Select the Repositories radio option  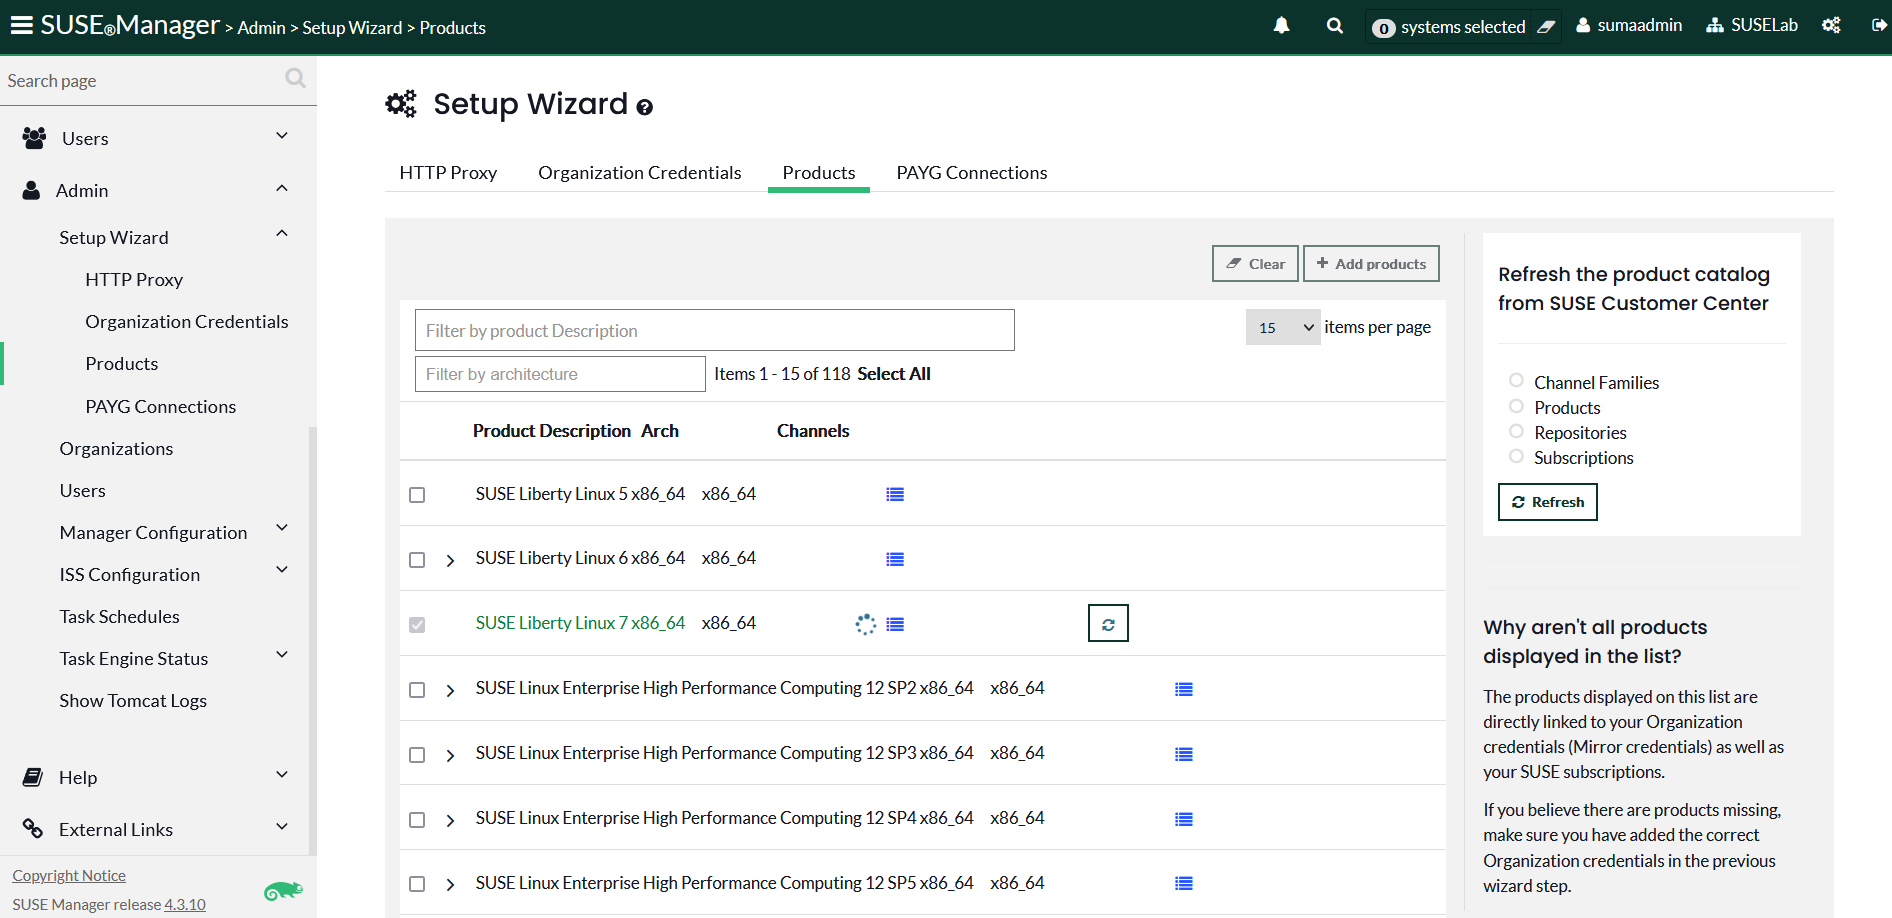(1516, 431)
